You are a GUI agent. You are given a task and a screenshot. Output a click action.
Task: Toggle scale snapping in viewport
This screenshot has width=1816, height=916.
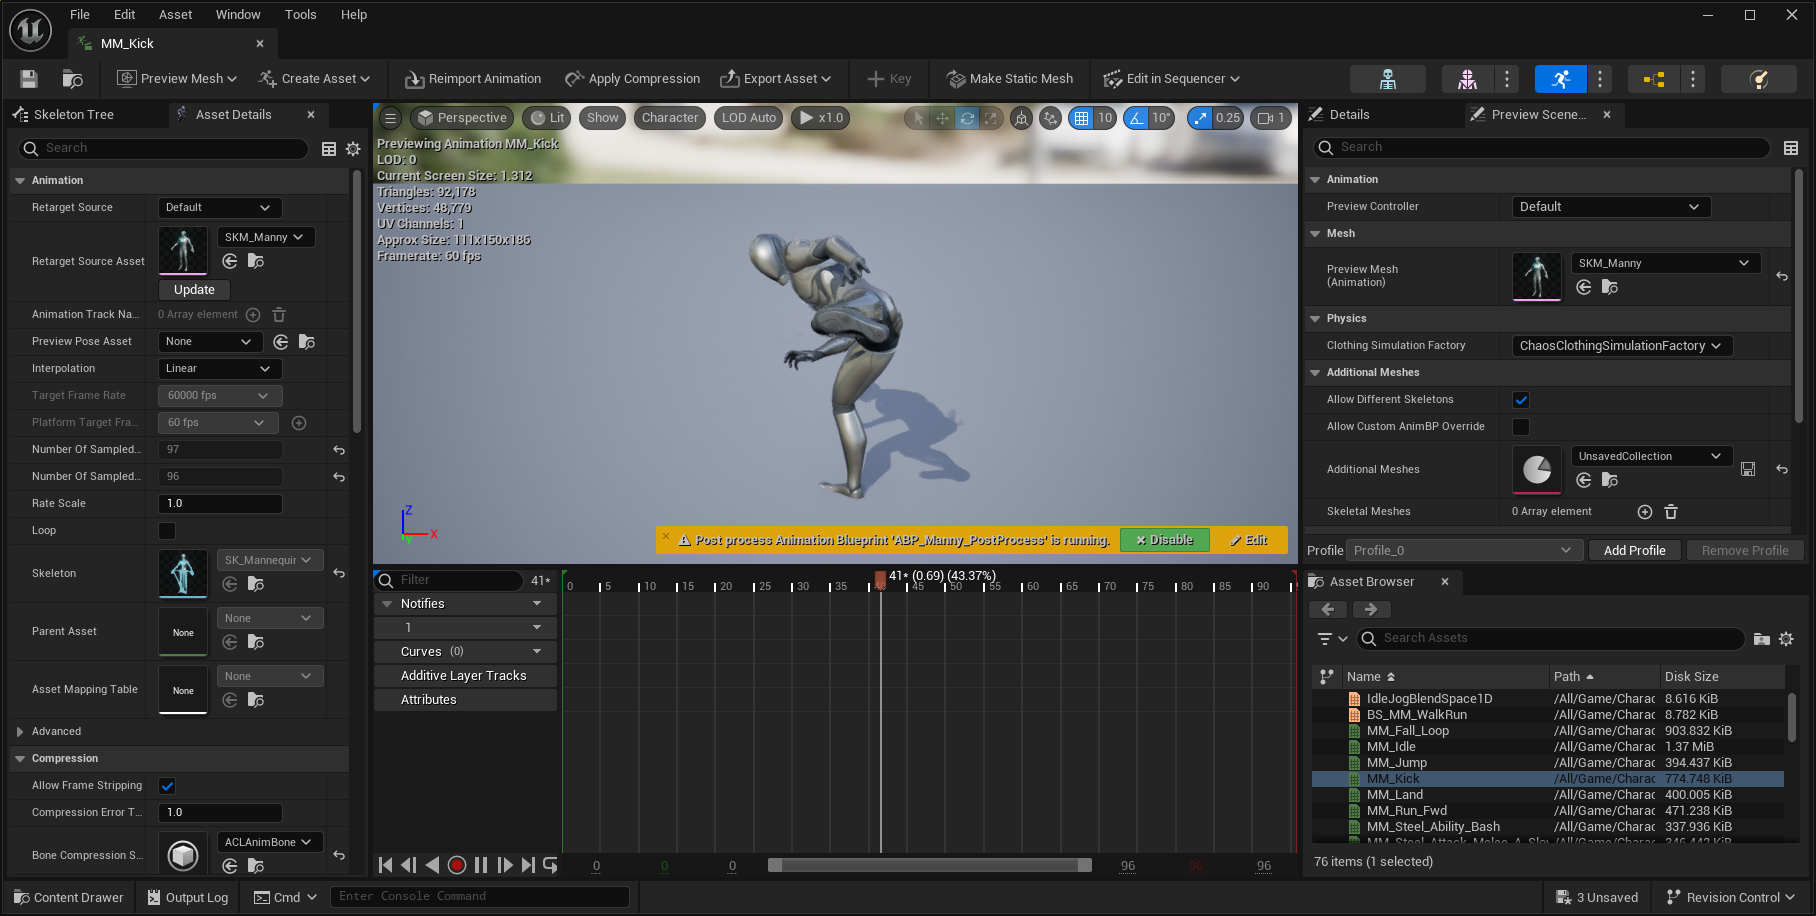1200,118
